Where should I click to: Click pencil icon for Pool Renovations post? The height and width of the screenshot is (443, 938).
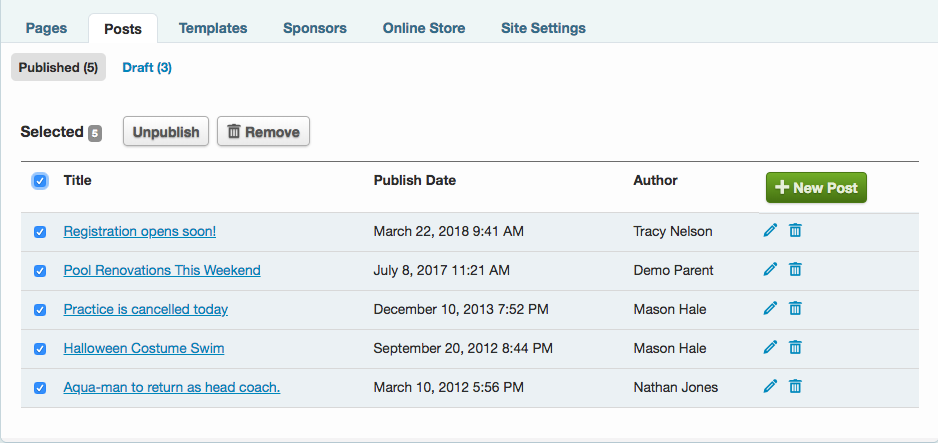769,270
